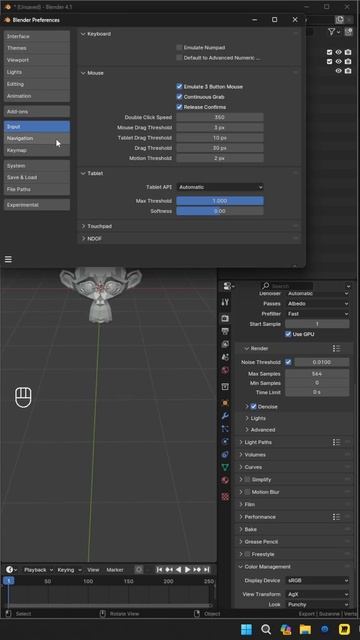
Task: Open the Material properties tab
Action: (225, 480)
